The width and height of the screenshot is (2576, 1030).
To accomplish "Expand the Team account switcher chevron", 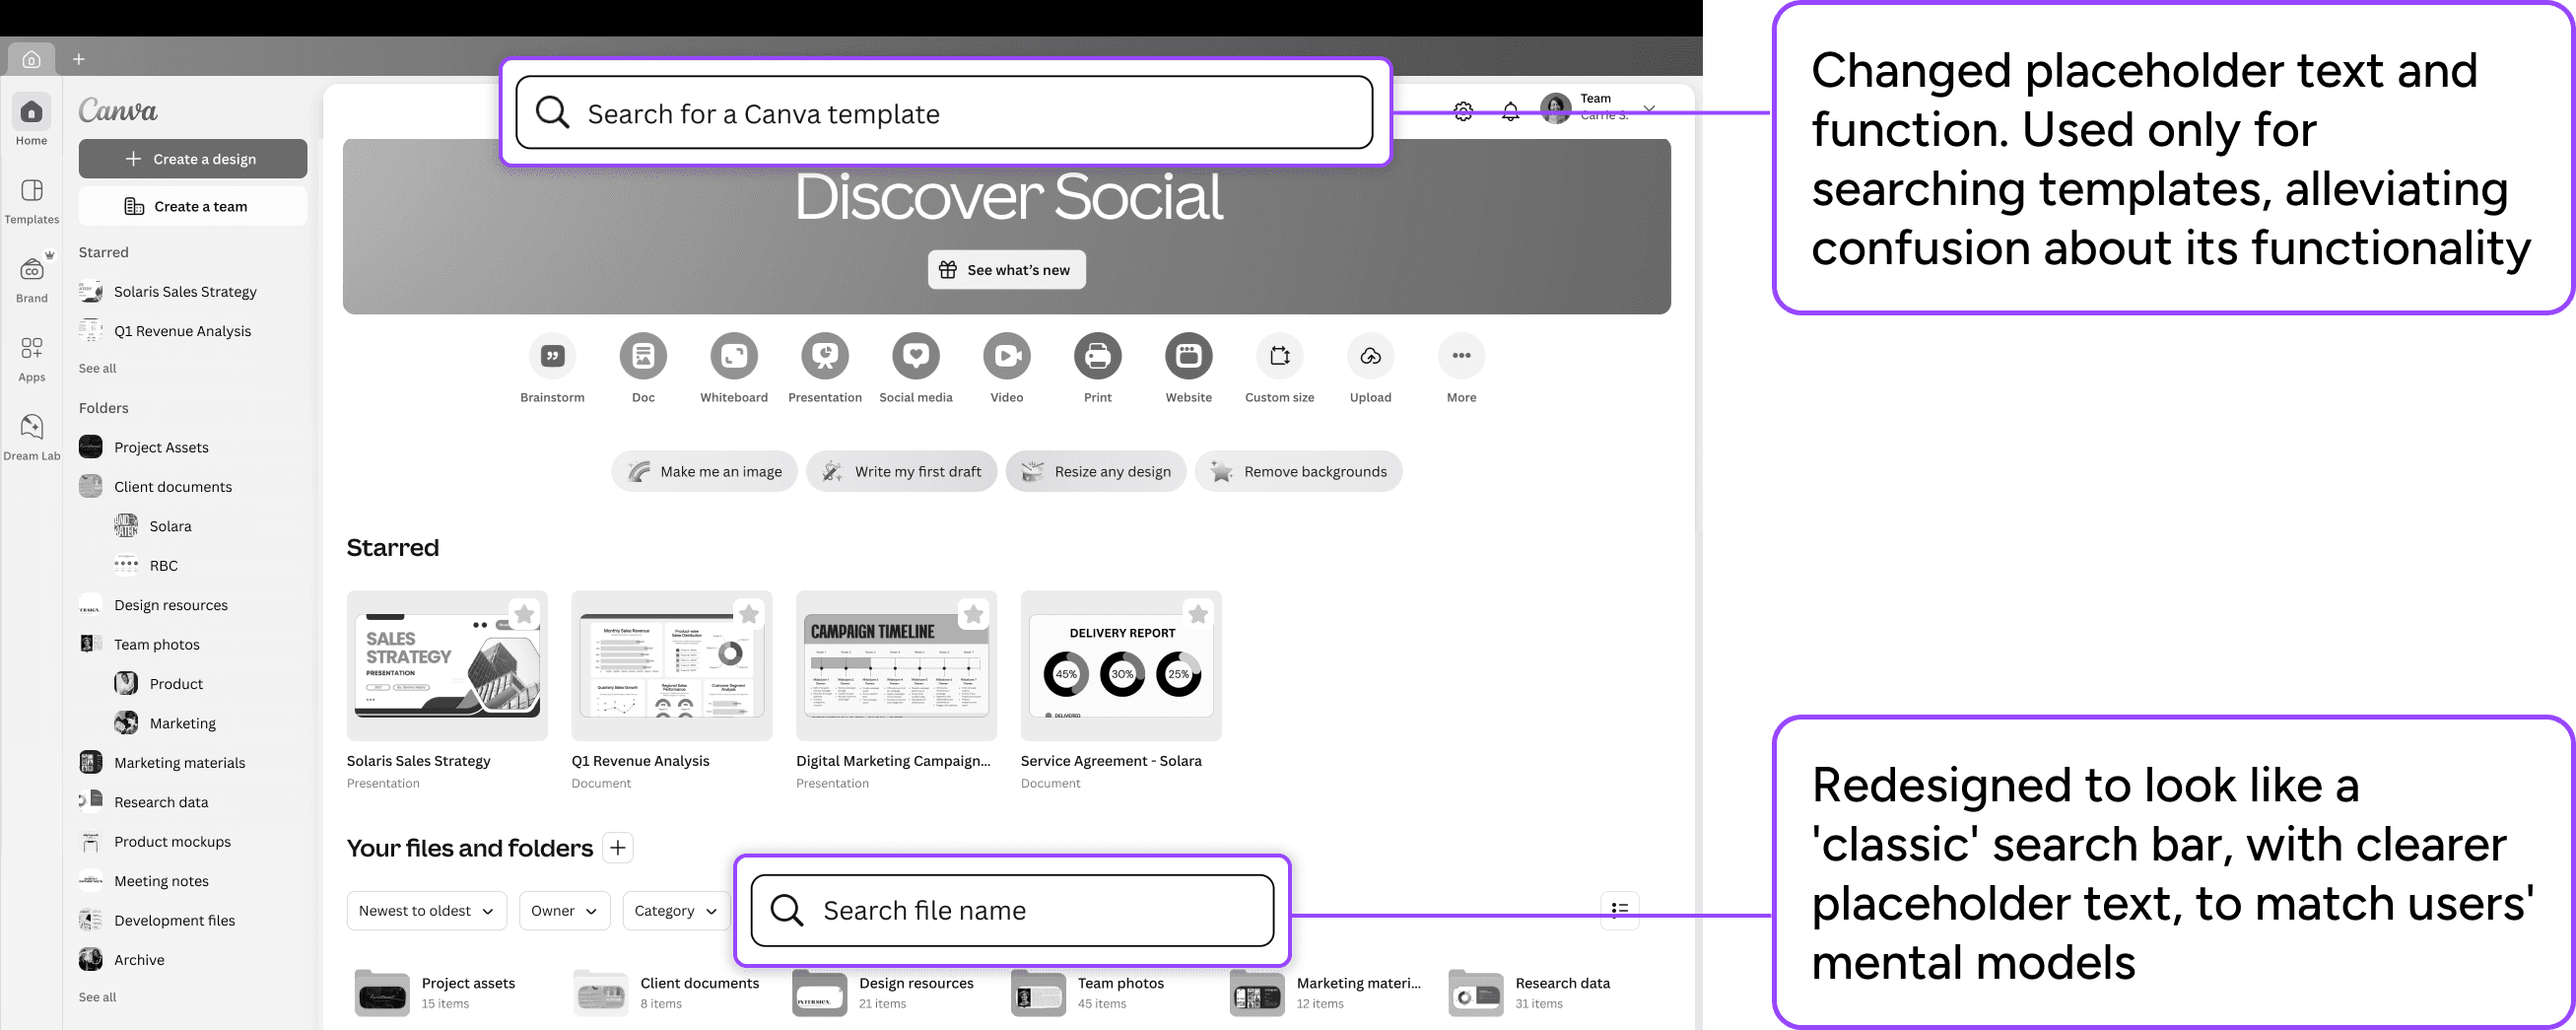I will [x=1649, y=108].
